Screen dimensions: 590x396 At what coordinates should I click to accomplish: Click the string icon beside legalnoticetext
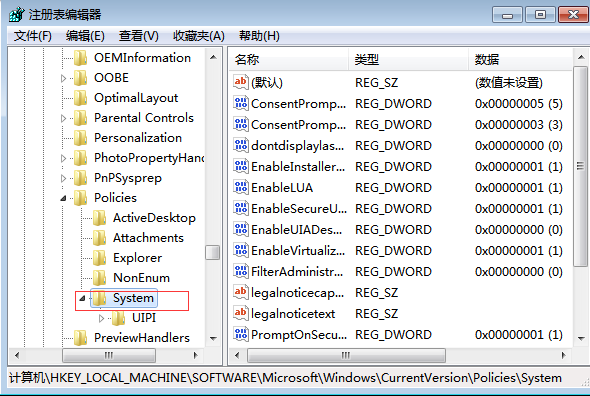coord(240,313)
